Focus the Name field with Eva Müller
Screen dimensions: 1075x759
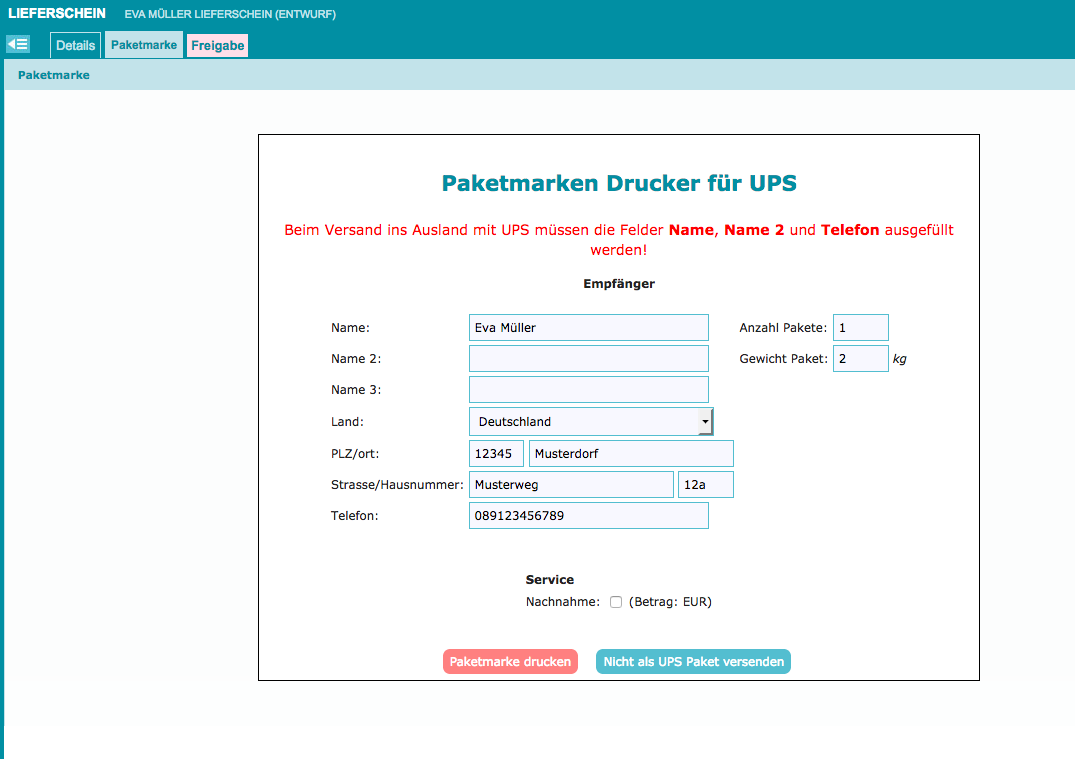click(588, 328)
